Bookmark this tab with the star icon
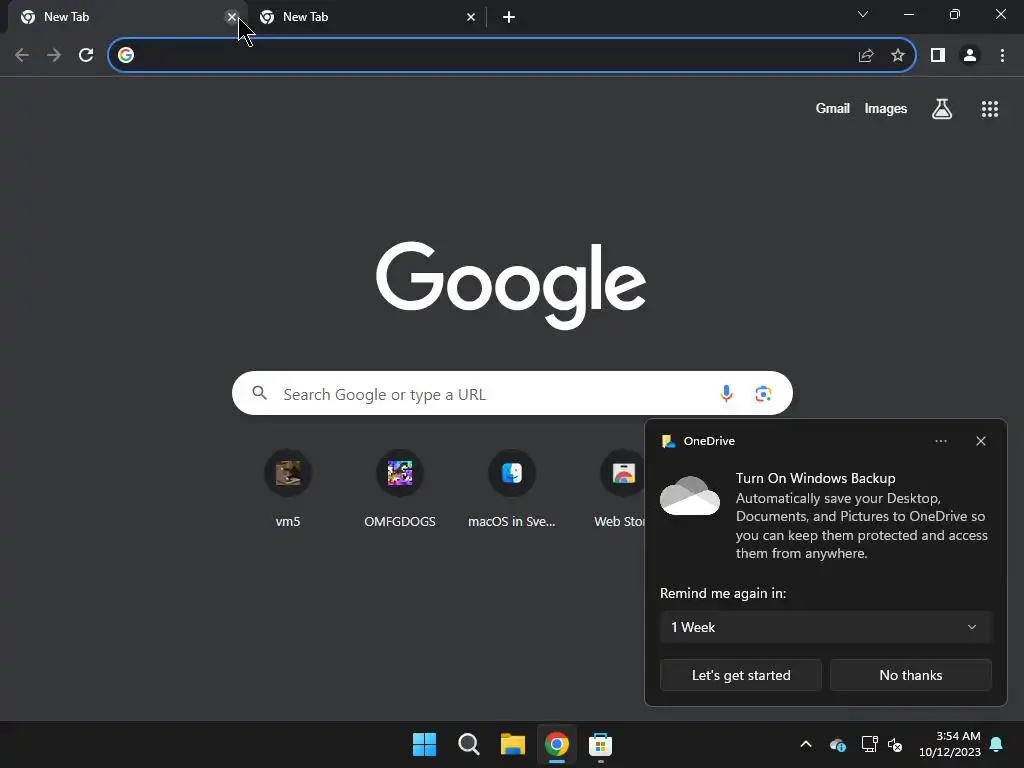The image size is (1024, 768). click(898, 56)
